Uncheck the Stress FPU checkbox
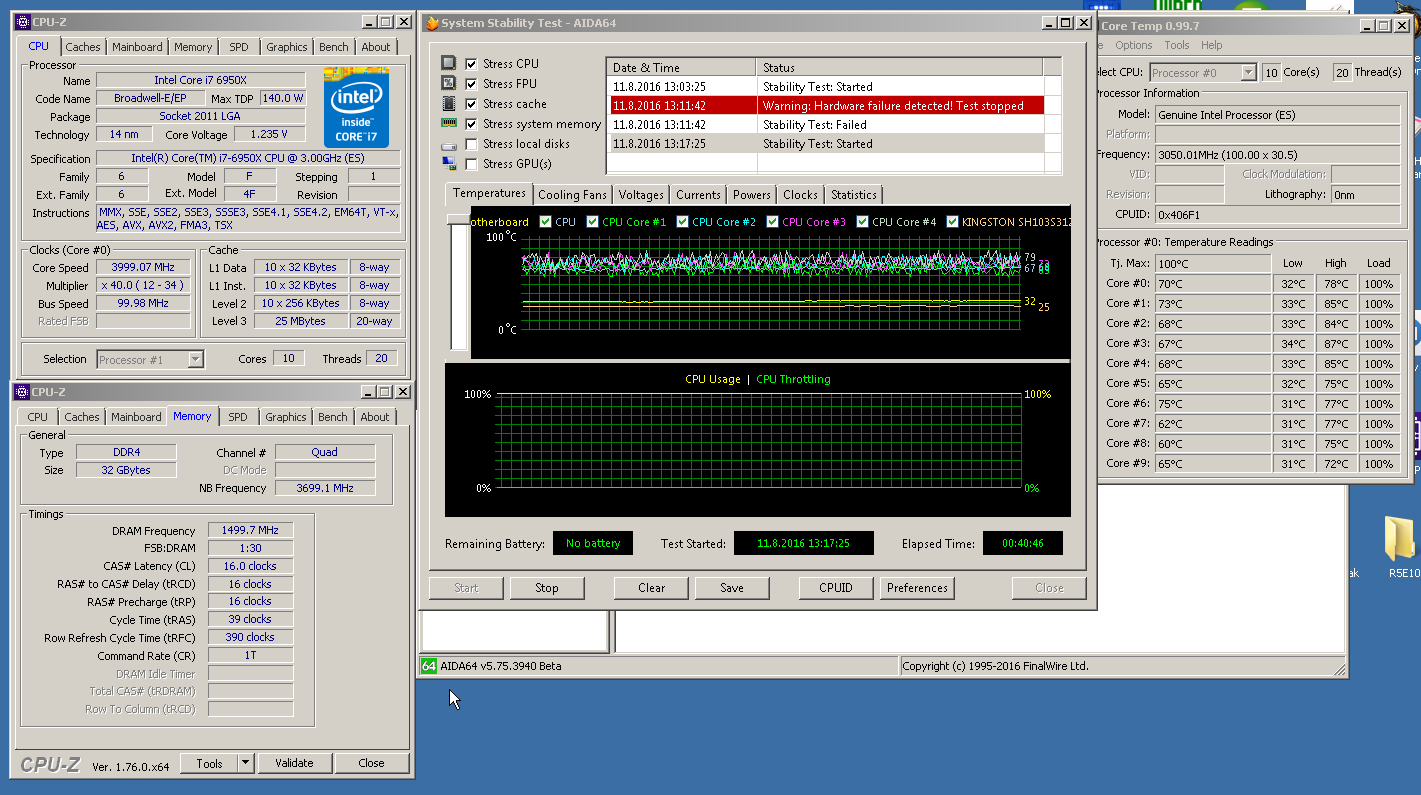Screen dimensions: 1421x795 [x=472, y=84]
